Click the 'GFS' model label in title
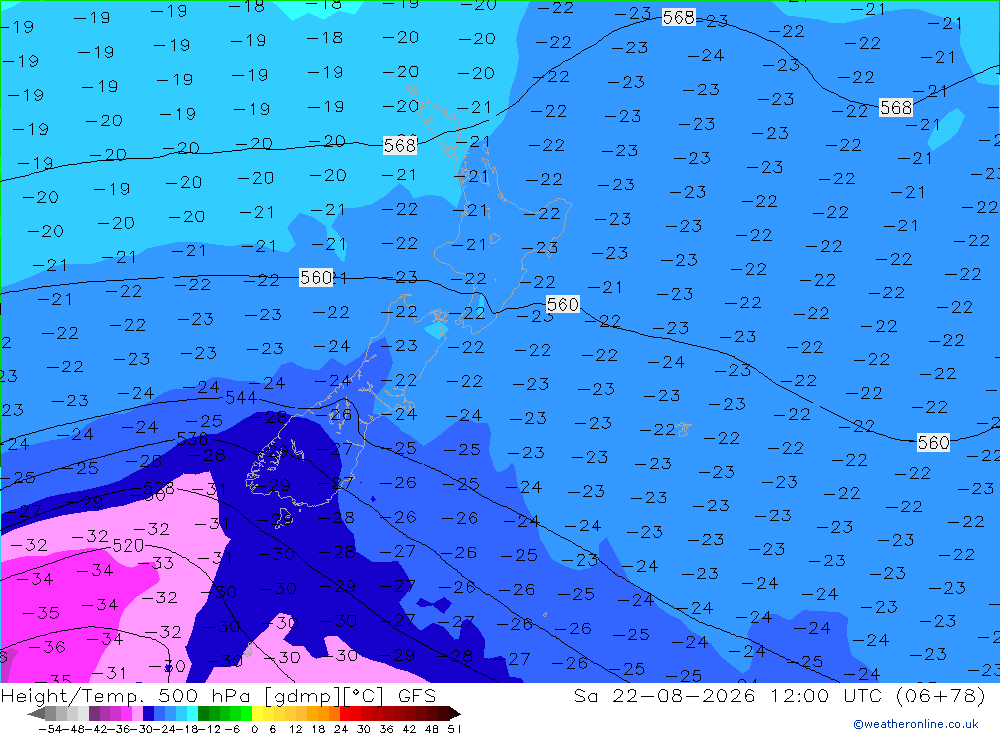This screenshot has height=733, width=1000. coord(417,695)
